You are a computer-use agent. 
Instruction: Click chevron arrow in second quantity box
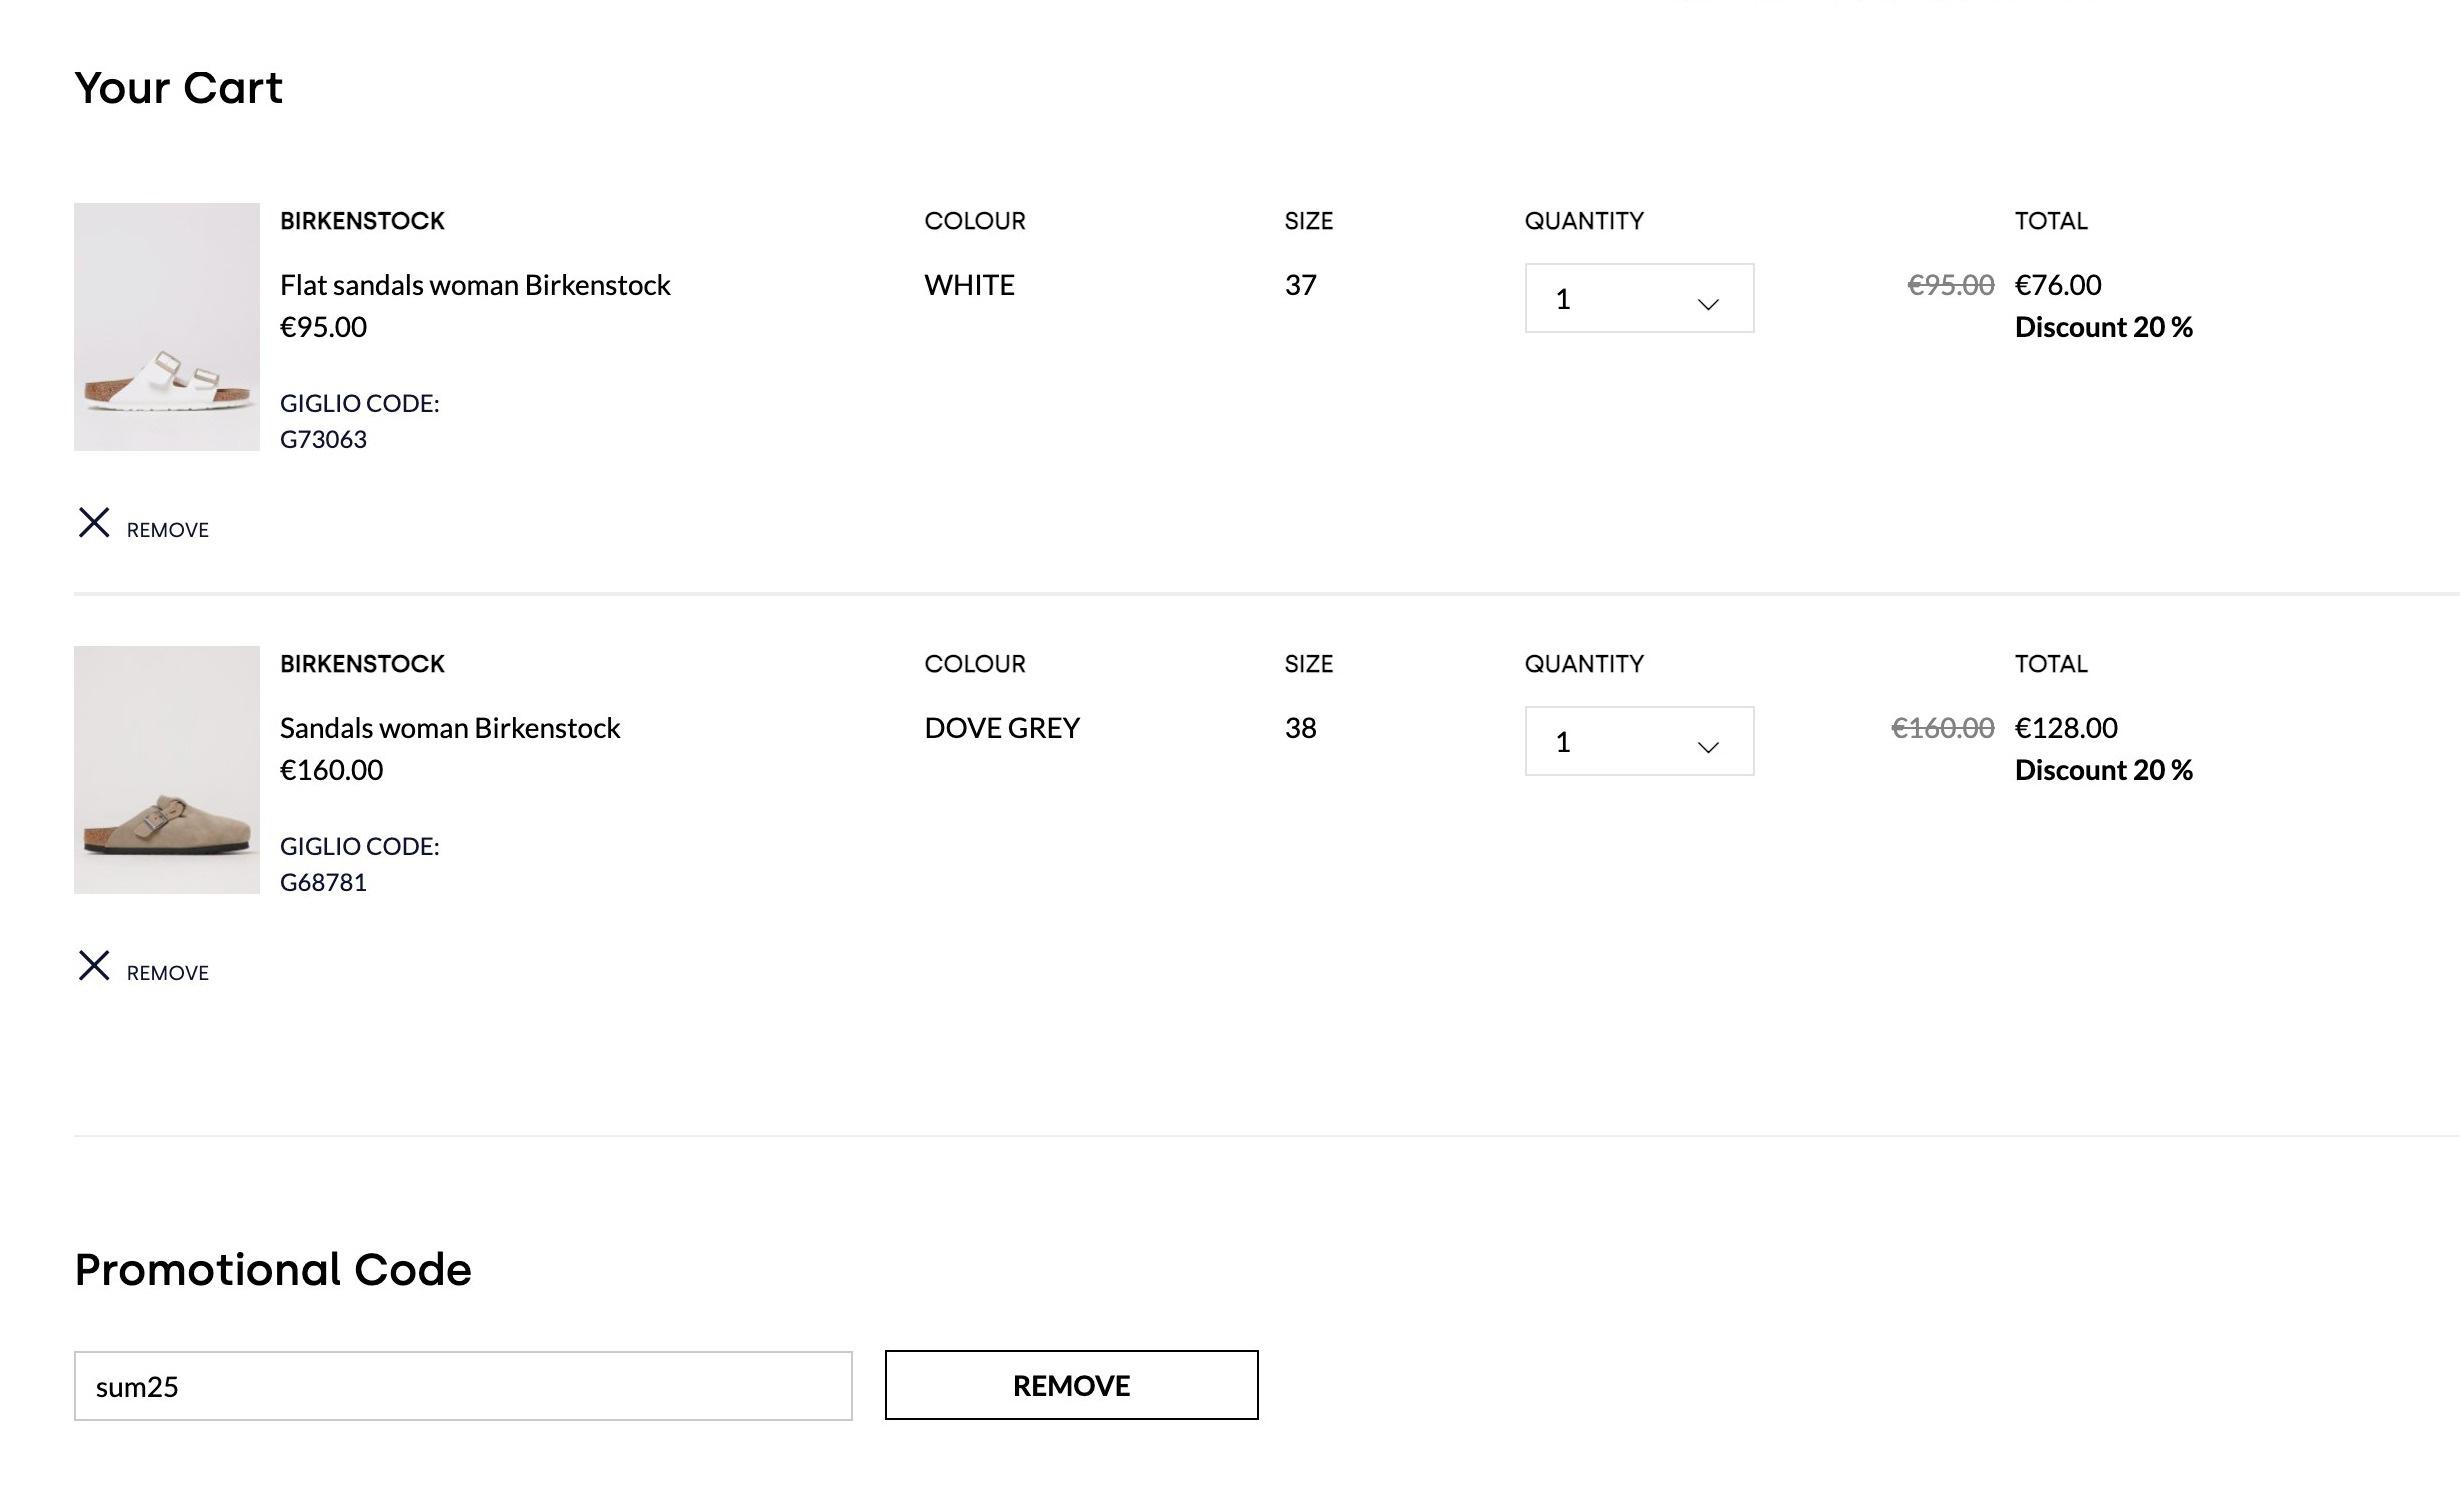click(x=1708, y=747)
